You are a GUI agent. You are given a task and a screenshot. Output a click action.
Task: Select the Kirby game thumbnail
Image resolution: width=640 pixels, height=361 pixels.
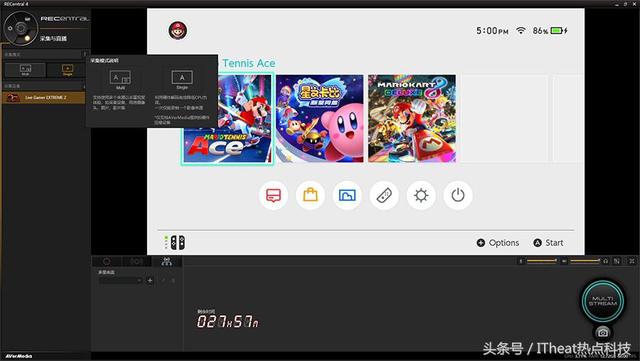pos(320,118)
